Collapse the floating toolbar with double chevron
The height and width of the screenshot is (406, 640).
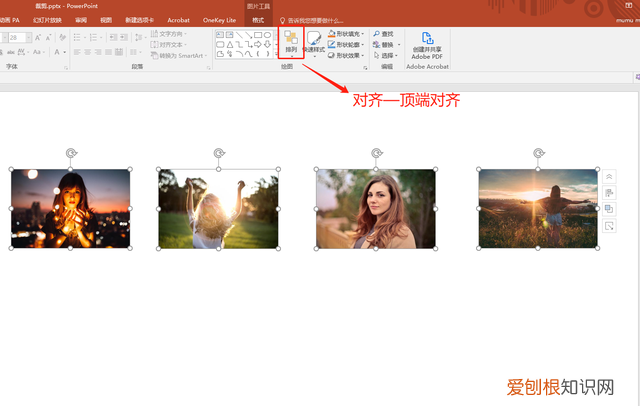(609, 176)
